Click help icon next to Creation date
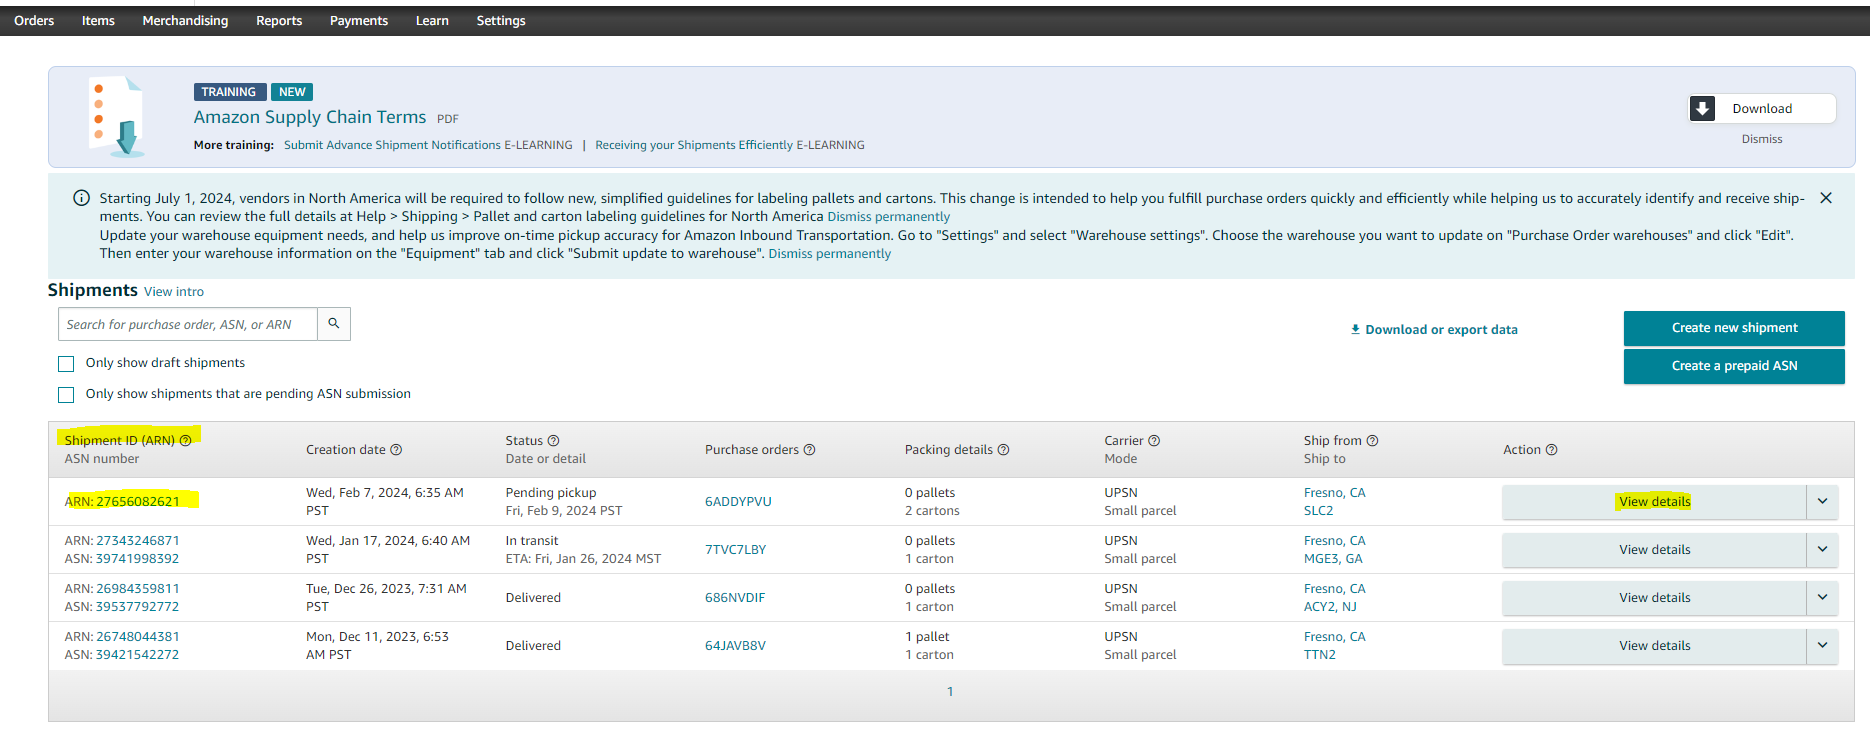This screenshot has width=1870, height=744. tap(396, 450)
